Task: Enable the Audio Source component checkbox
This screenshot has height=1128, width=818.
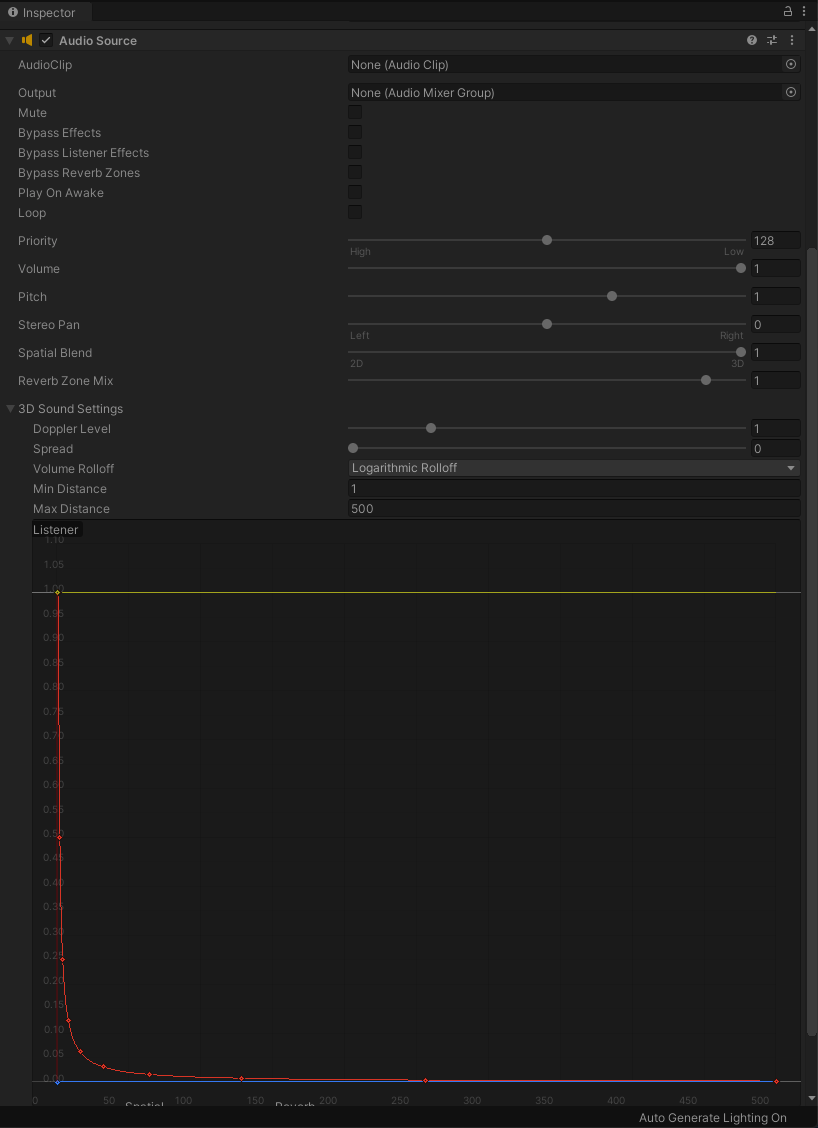Action: point(45,39)
